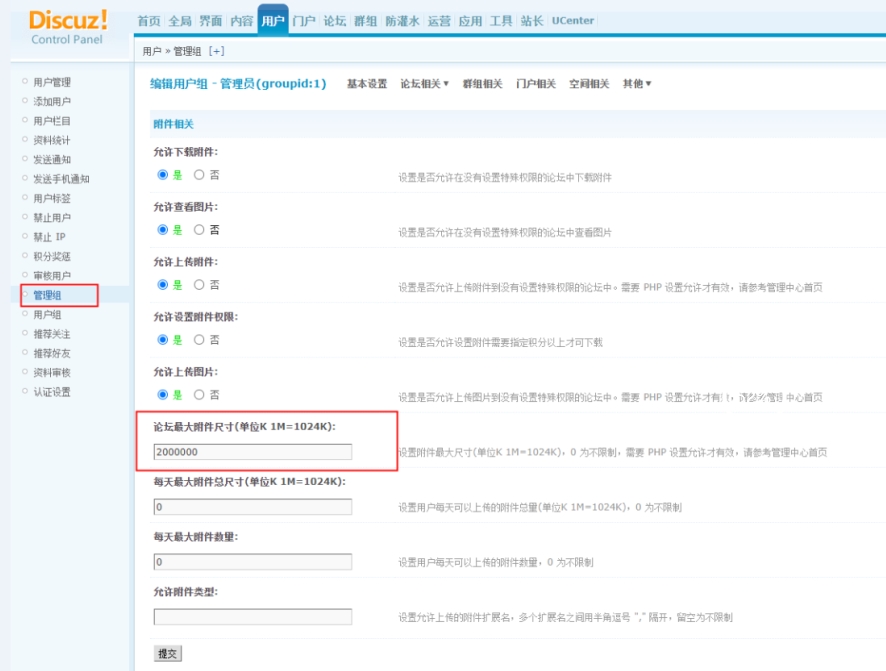This screenshot has width=886, height=671.
Task: Open 用户管理 in left sidebar
Action: (x=52, y=82)
